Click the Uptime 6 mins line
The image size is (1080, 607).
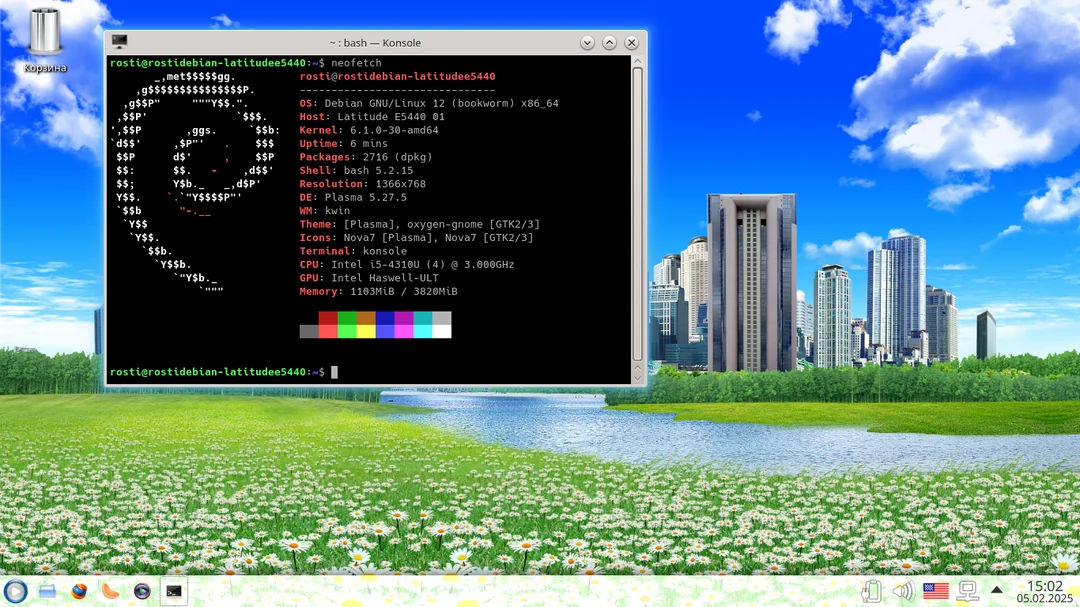coord(344,144)
